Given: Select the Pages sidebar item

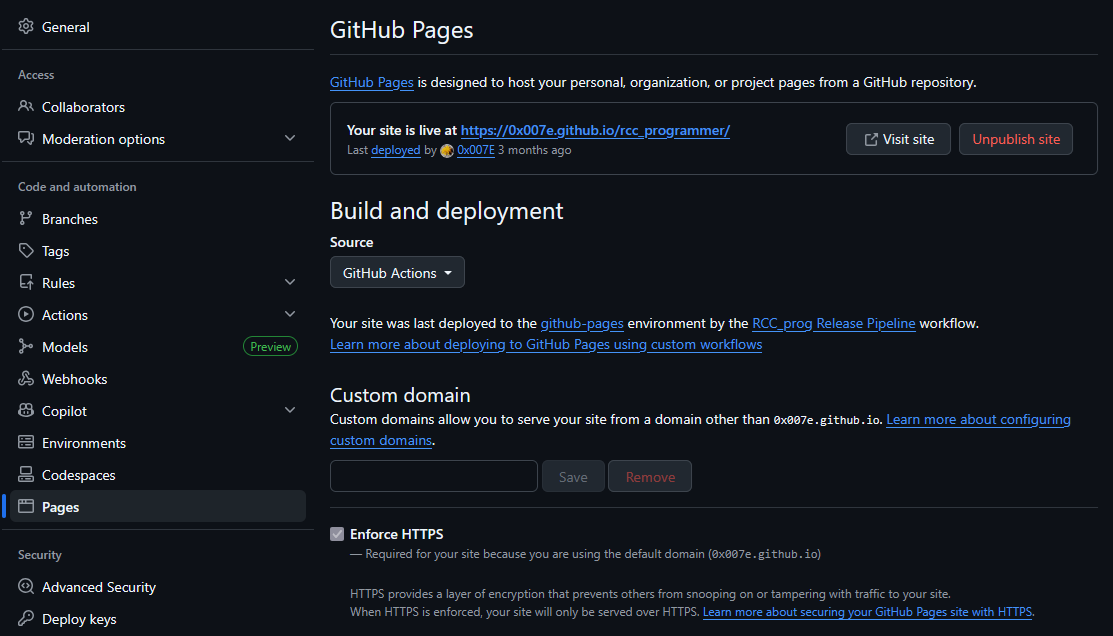Looking at the screenshot, I should click(158, 507).
